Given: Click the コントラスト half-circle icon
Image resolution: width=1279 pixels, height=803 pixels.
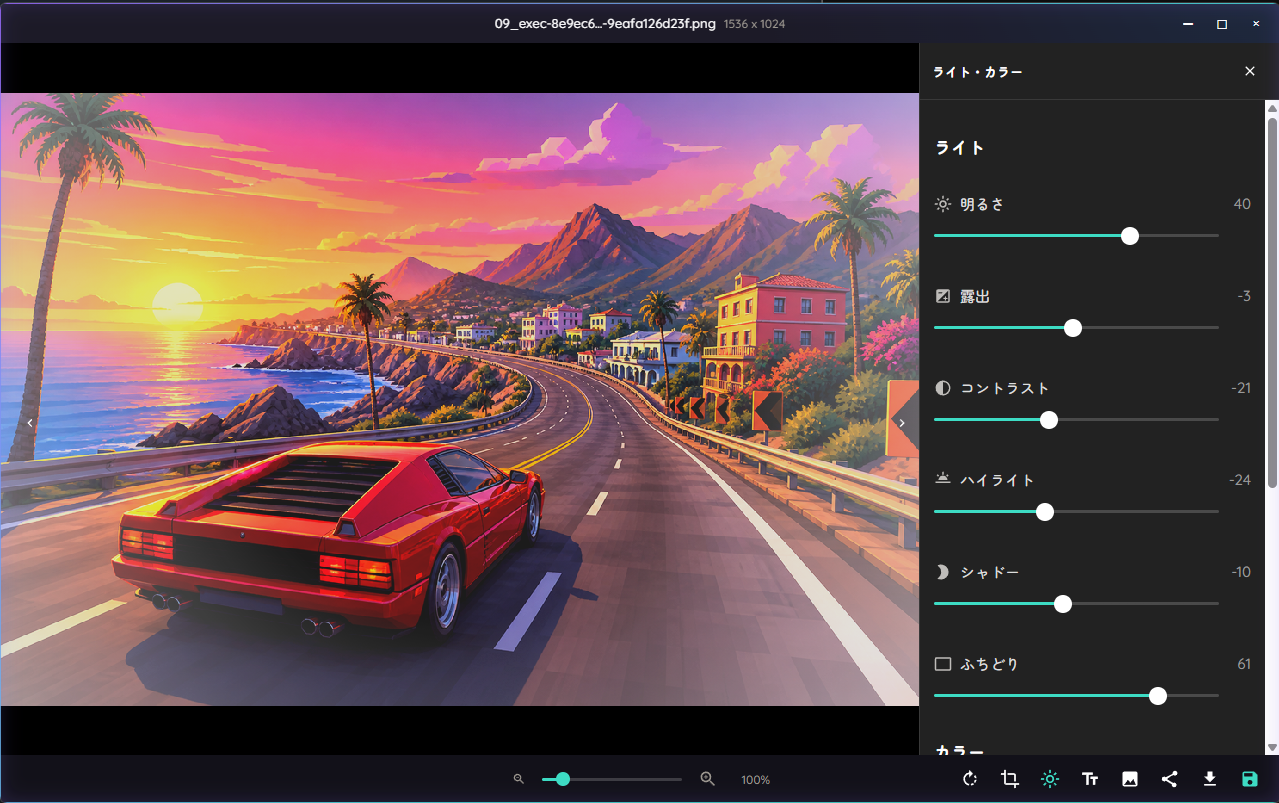Looking at the screenshot, I should tap(943, 388).
